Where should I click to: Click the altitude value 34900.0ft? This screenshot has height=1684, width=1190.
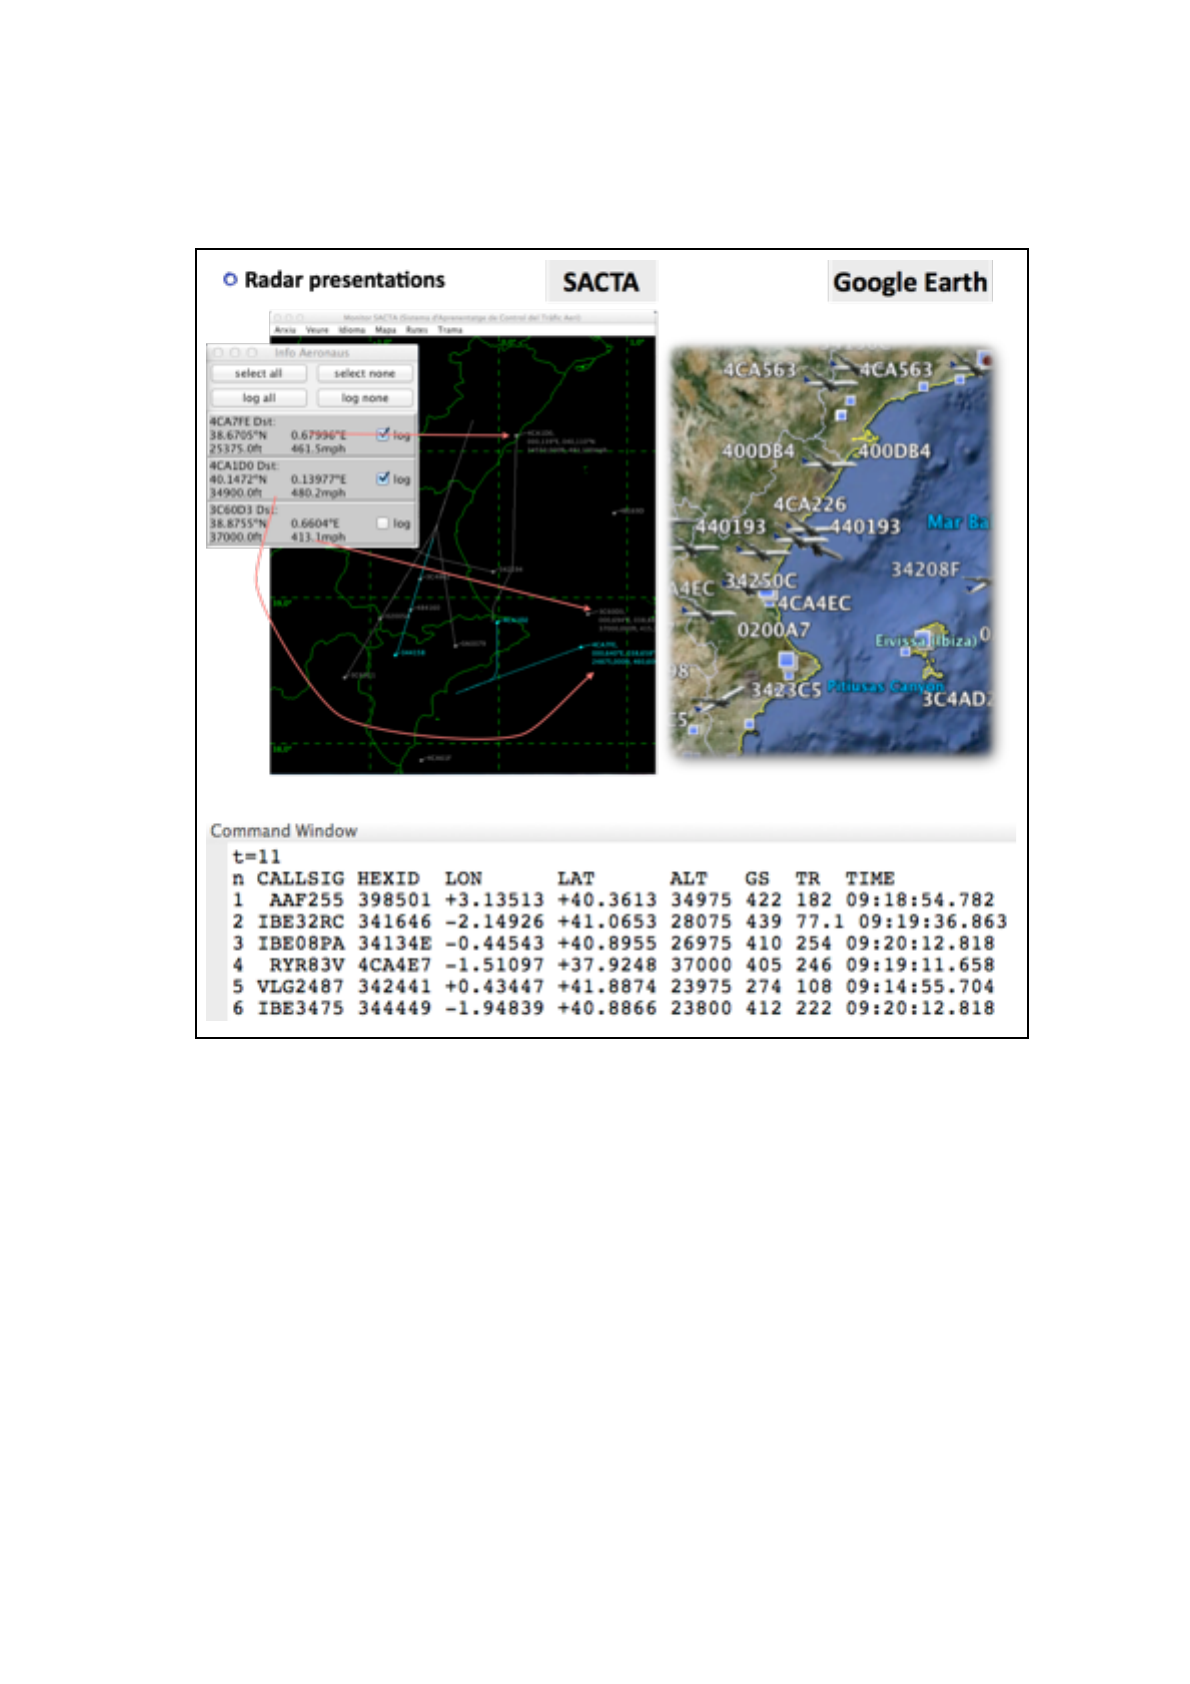(235, 492)
